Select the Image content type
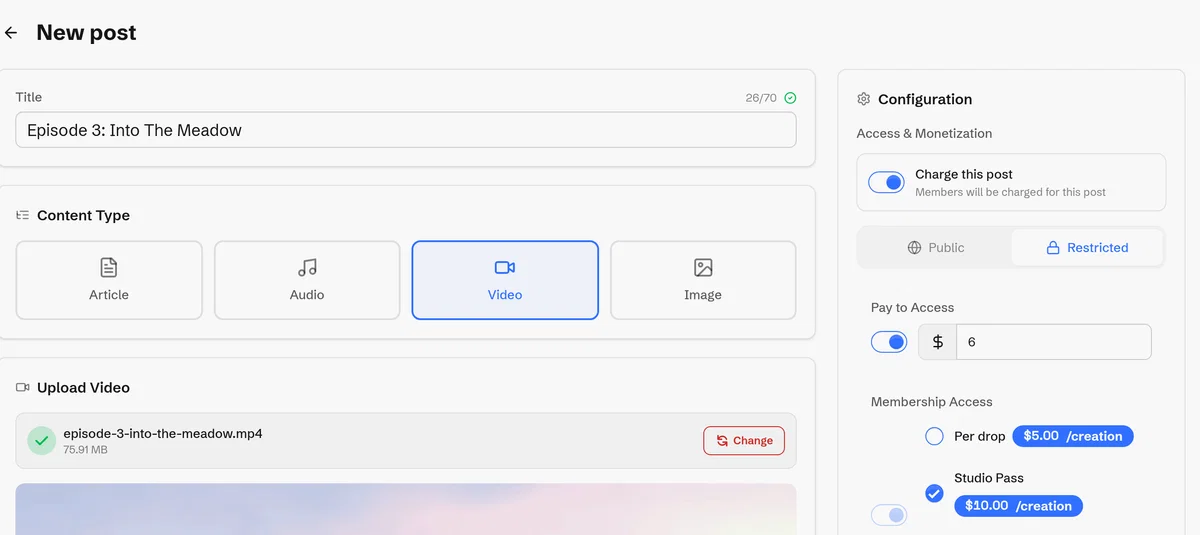Screen dimensions: 1200x535 [703, 280]
